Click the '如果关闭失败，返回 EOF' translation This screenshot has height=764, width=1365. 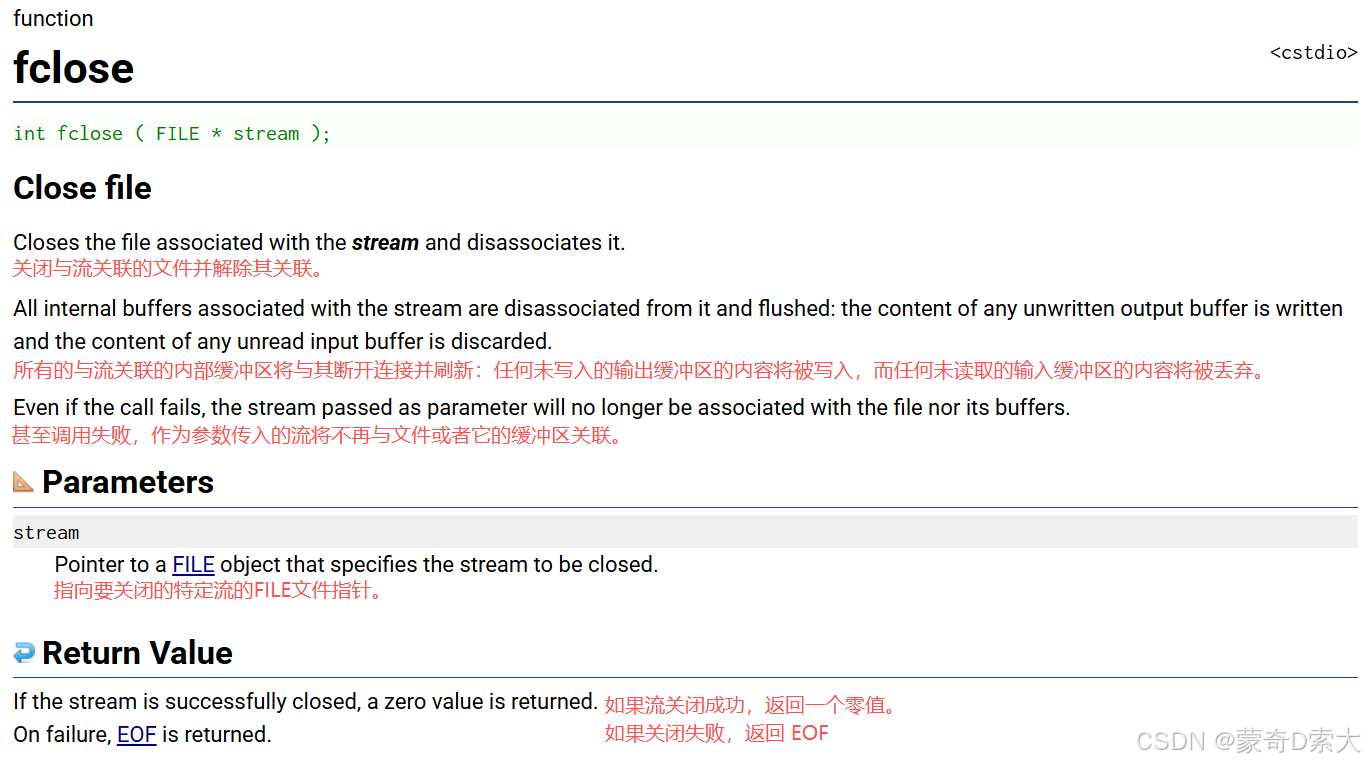pyautogui.click(x=717, y=733)
